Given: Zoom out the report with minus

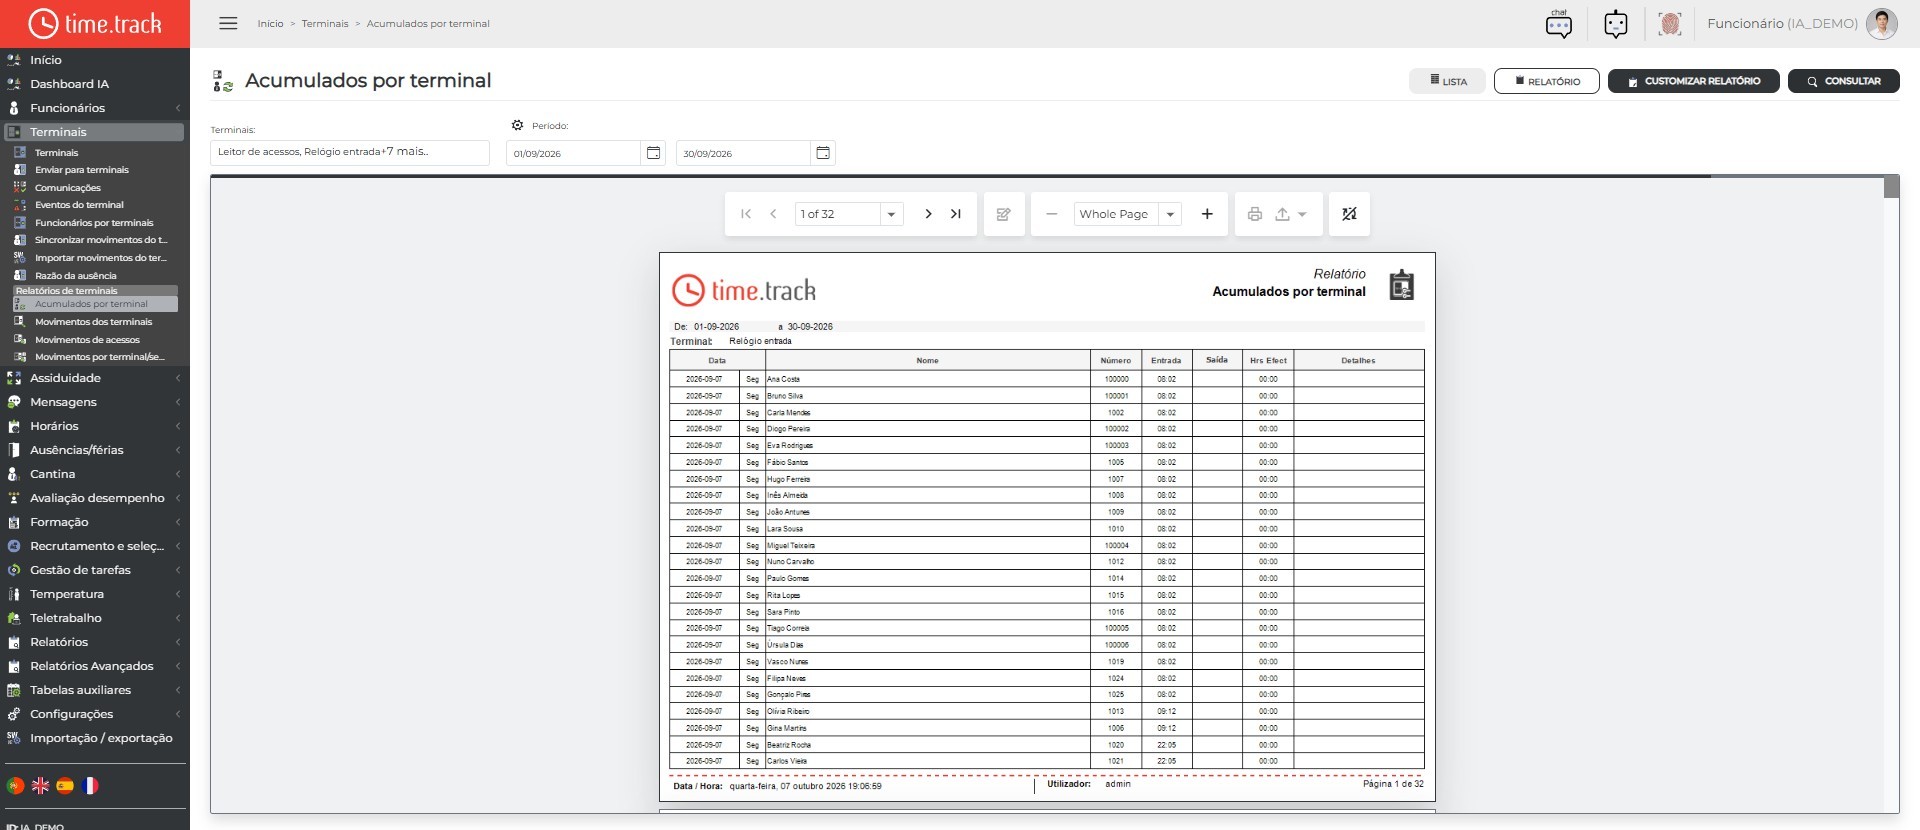Looking at the screenshot, I should [1051, 214].
